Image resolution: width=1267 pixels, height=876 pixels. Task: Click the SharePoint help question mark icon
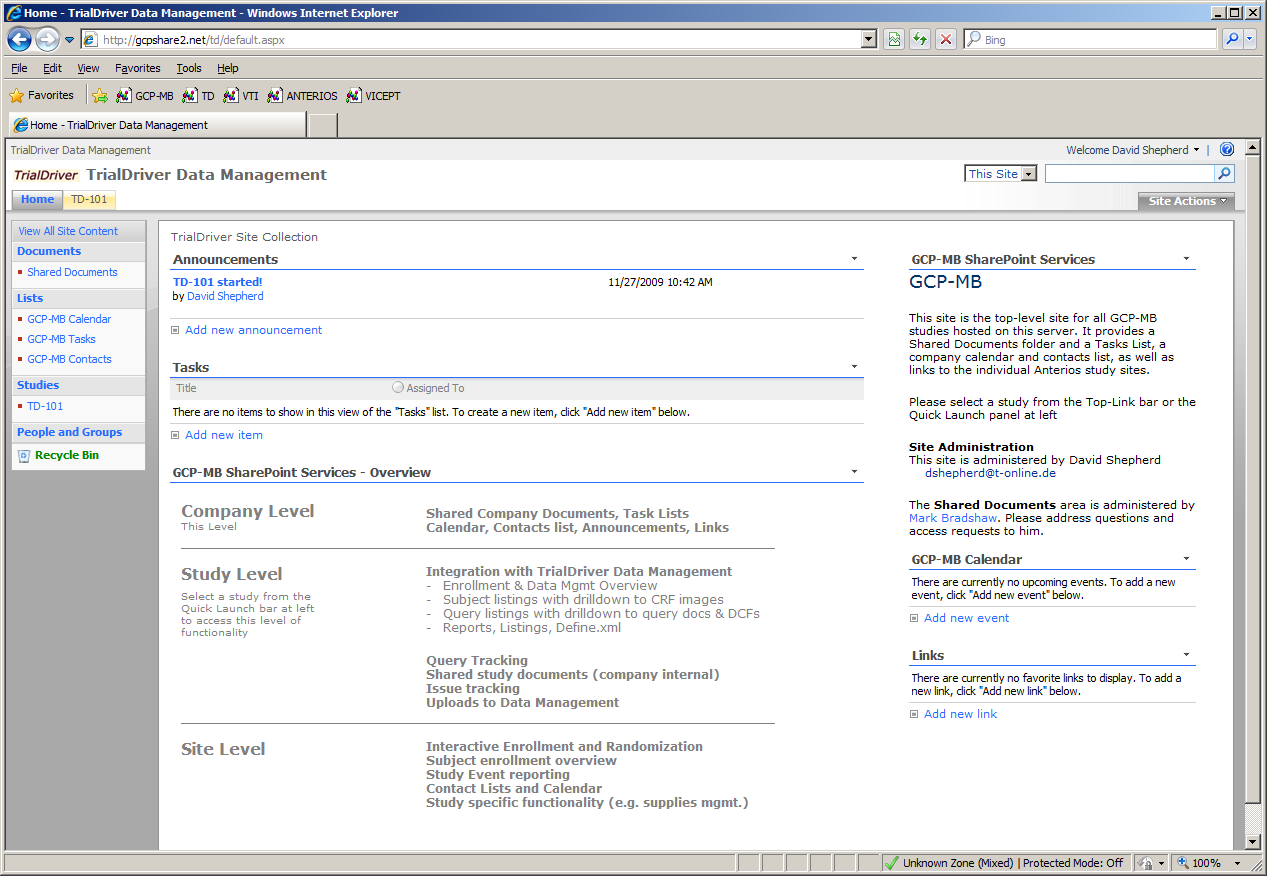click(x=1227, y=150)
